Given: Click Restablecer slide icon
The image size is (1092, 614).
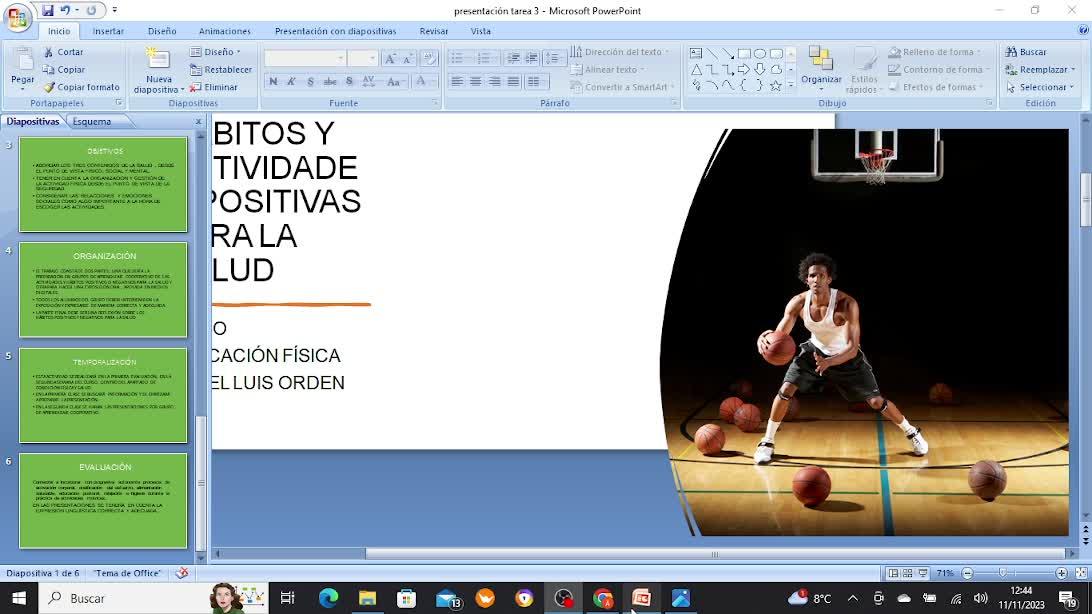Looking at the screenshot, I should (196, 70).
